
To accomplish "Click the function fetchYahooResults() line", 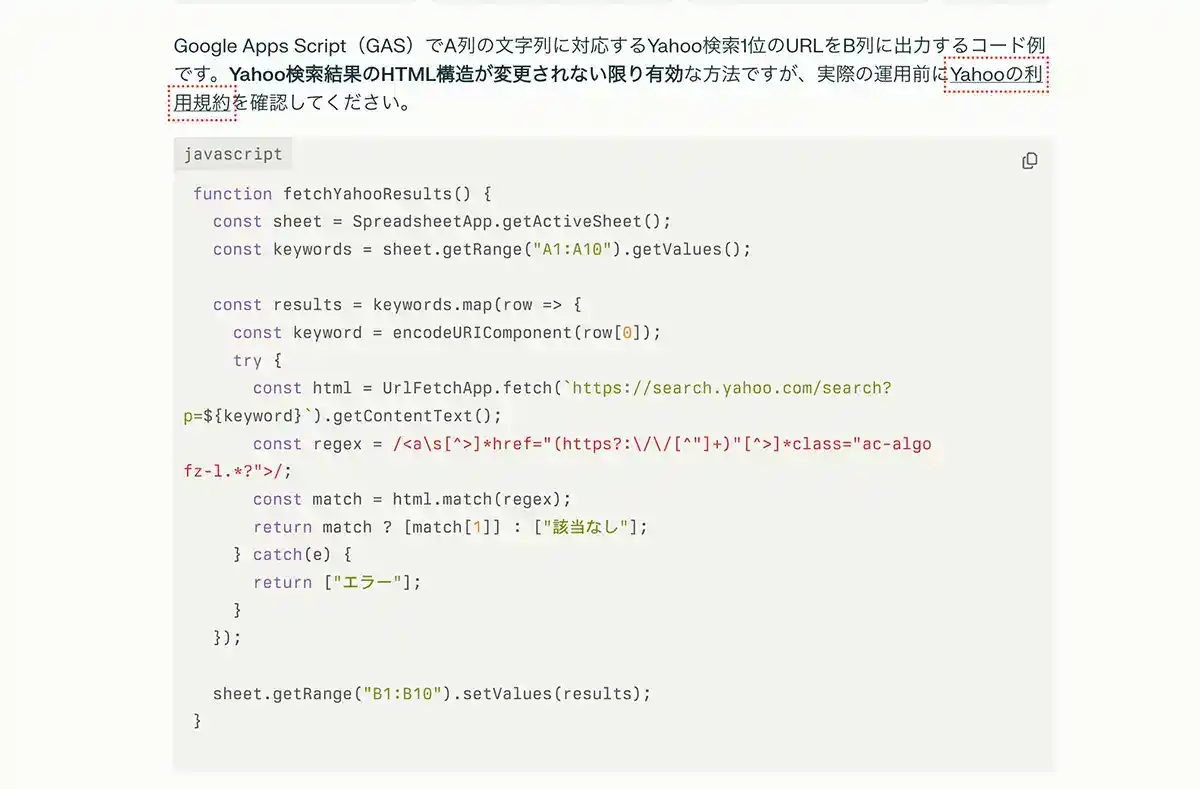I will [x=342, y=194].
